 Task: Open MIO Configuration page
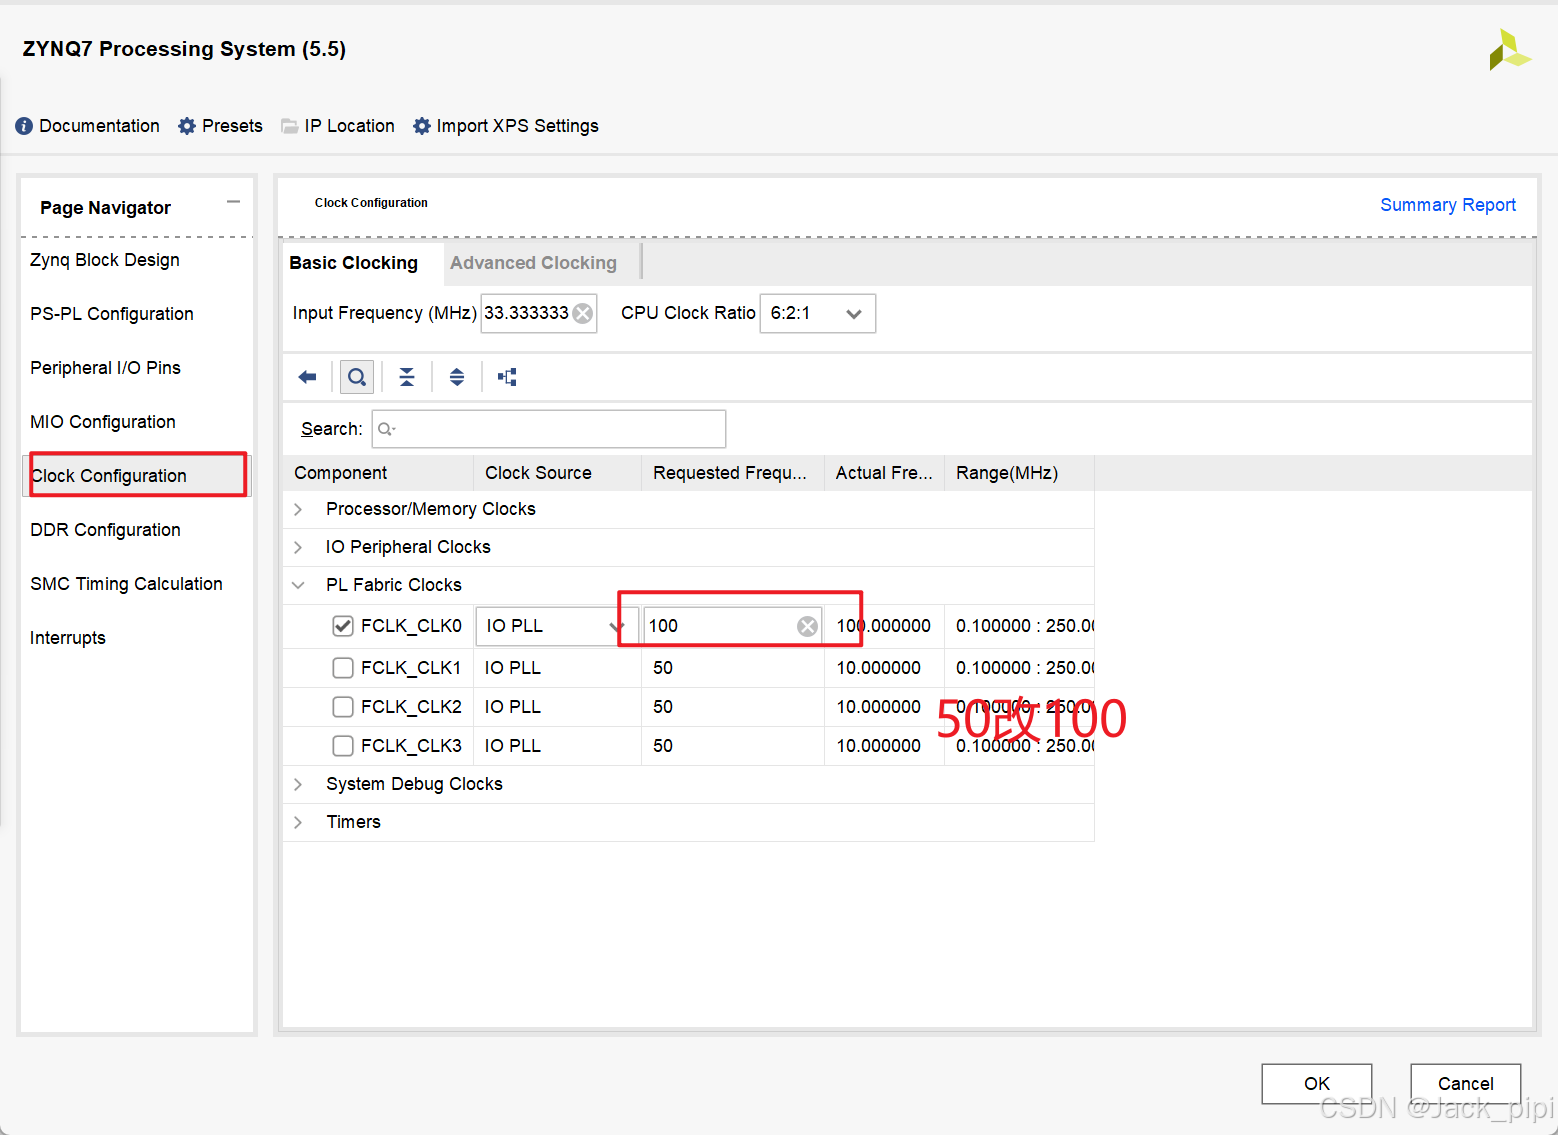(103, 422)
